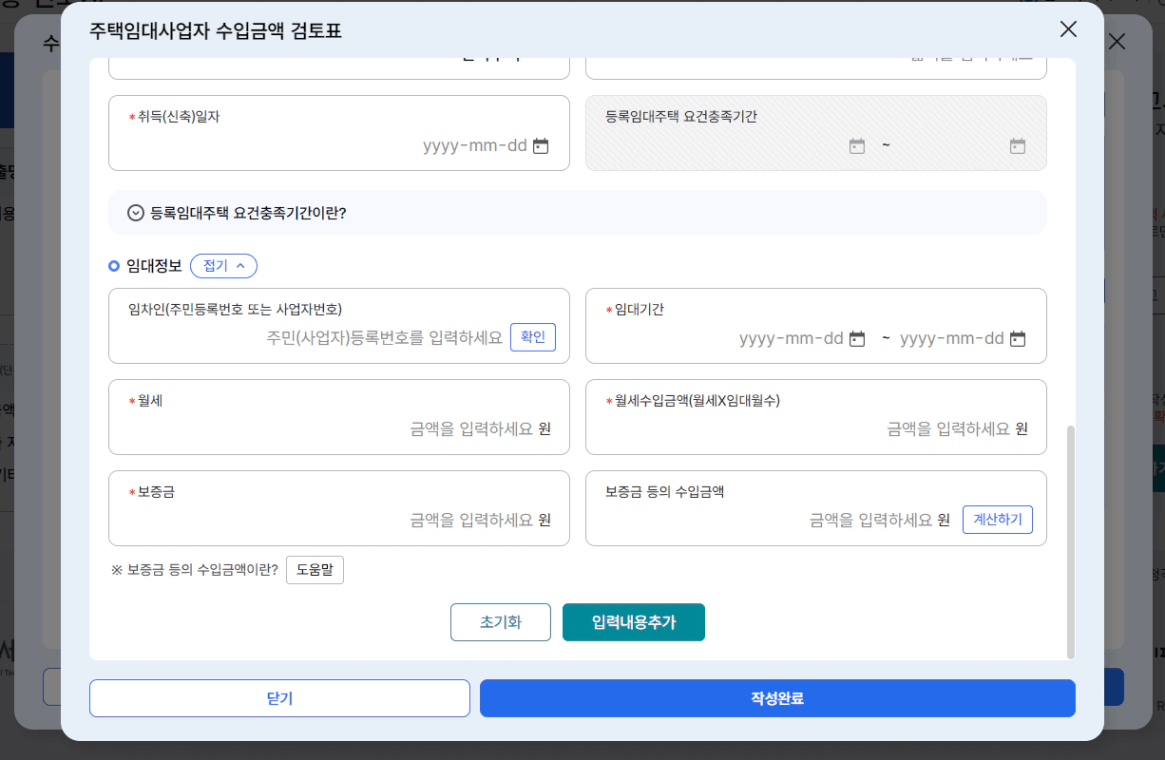Expand 등록임대주택 요건충족기간이란? explanation
1165x760 pixels.
[136, 213]
